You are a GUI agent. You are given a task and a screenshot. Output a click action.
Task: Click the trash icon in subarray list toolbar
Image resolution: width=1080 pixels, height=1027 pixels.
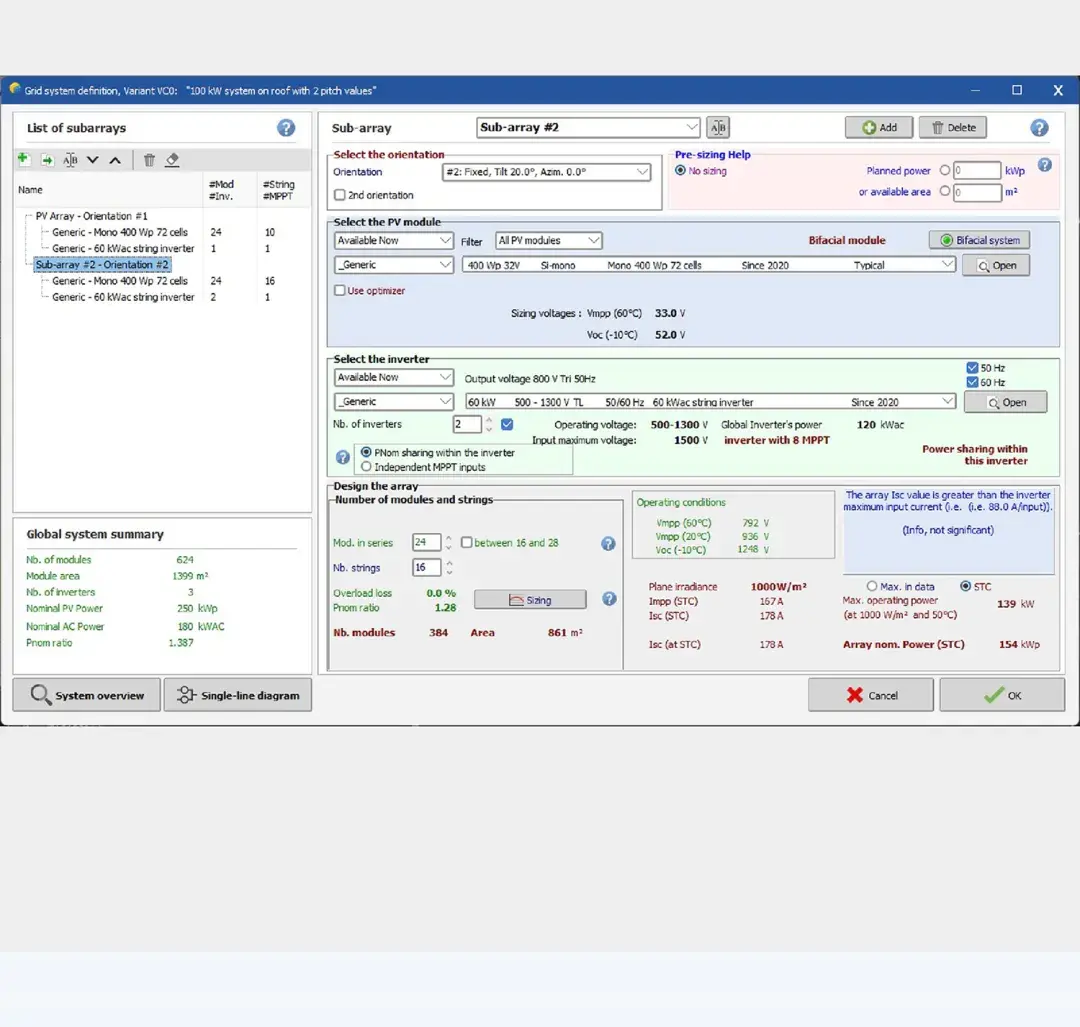click(149, 160)
